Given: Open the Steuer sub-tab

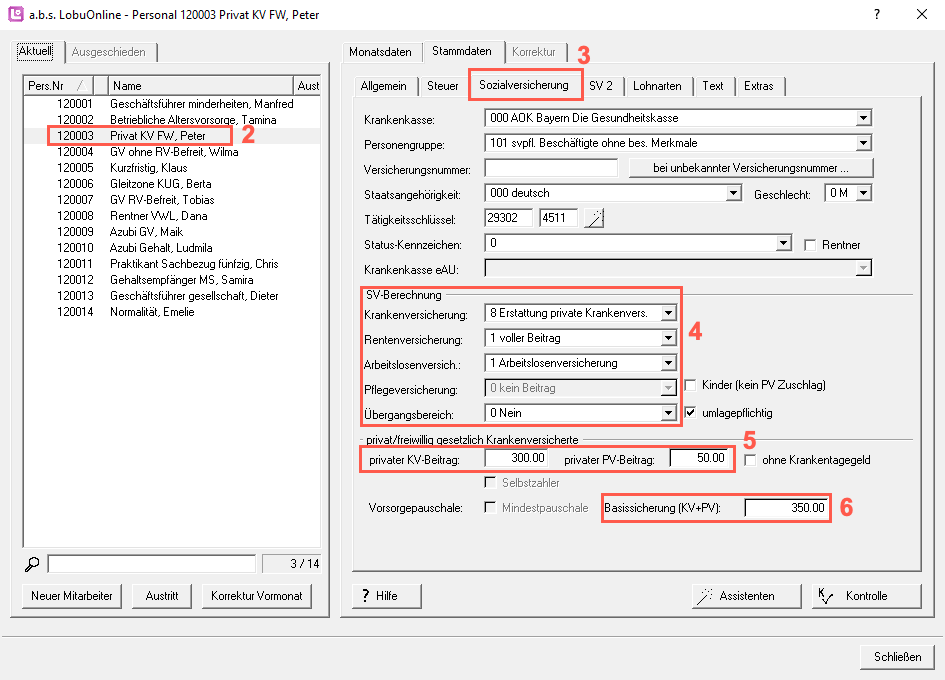Looking at the screenshot, I should pos(442,86).
